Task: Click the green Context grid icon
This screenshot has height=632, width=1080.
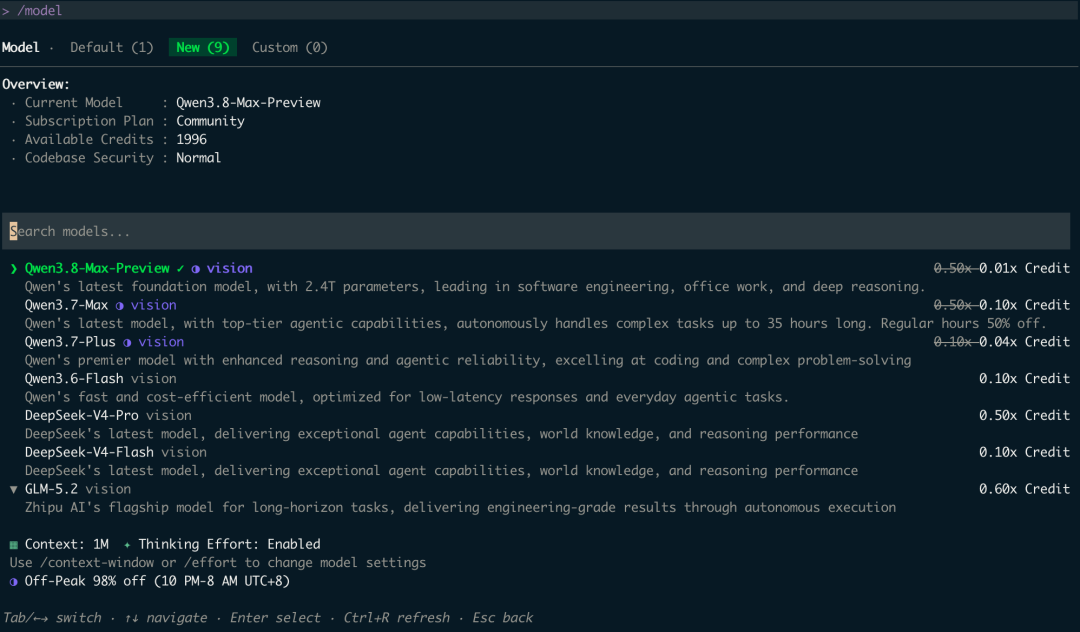Action: (13, 545)
